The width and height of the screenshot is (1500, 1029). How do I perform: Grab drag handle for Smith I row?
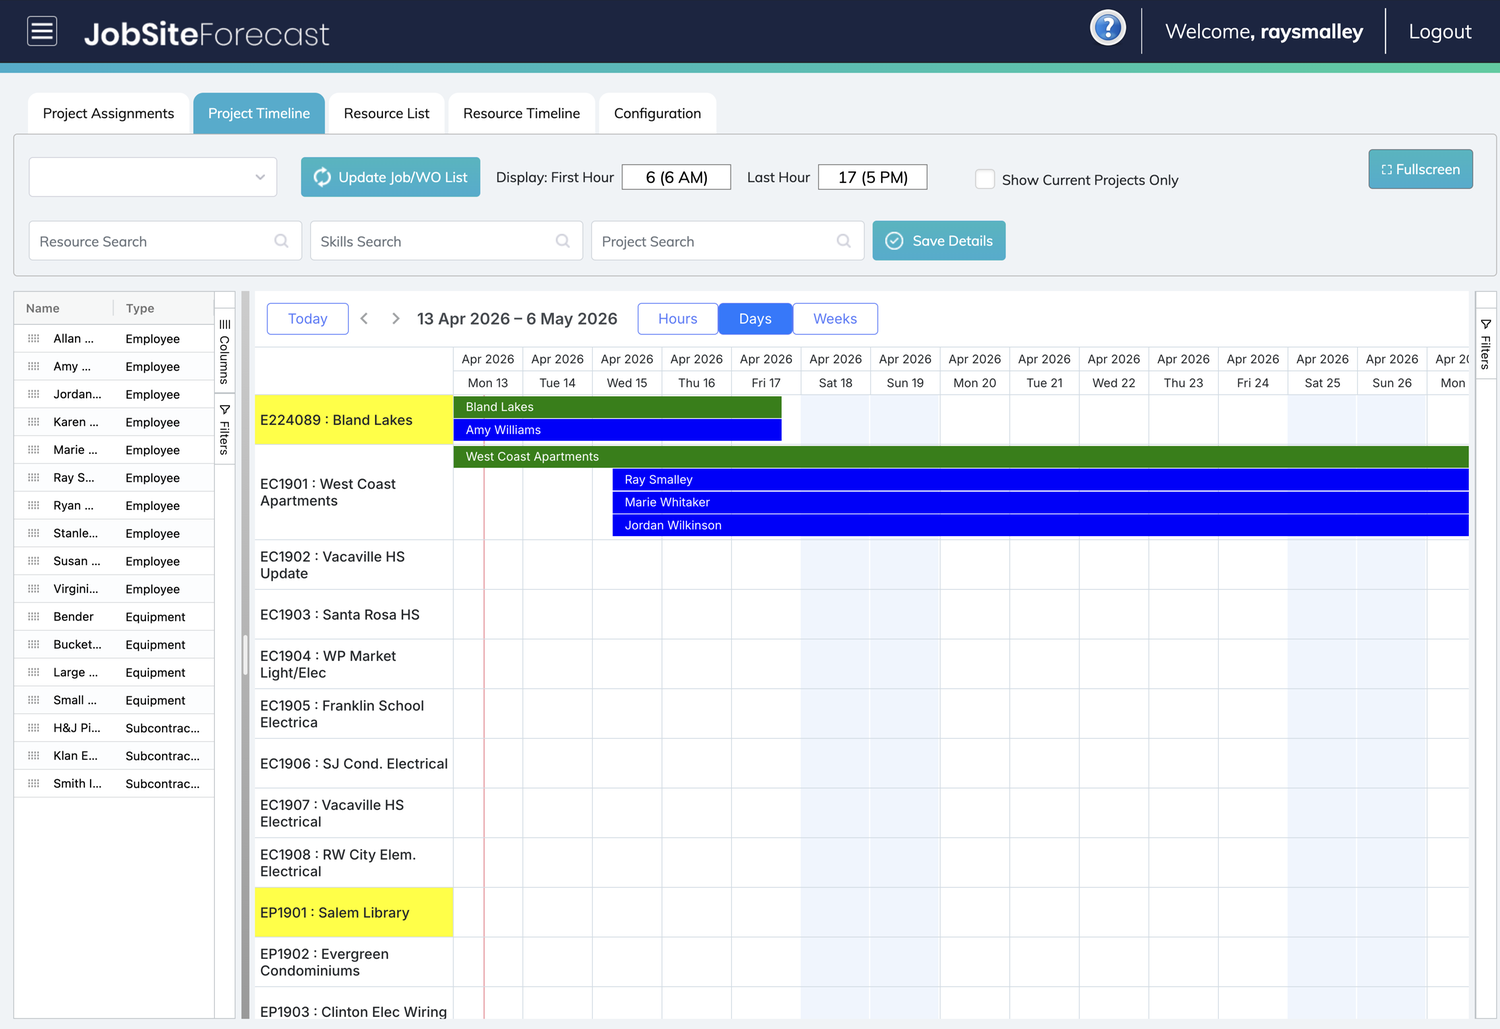pyautogui.click(x=34, y=784)
